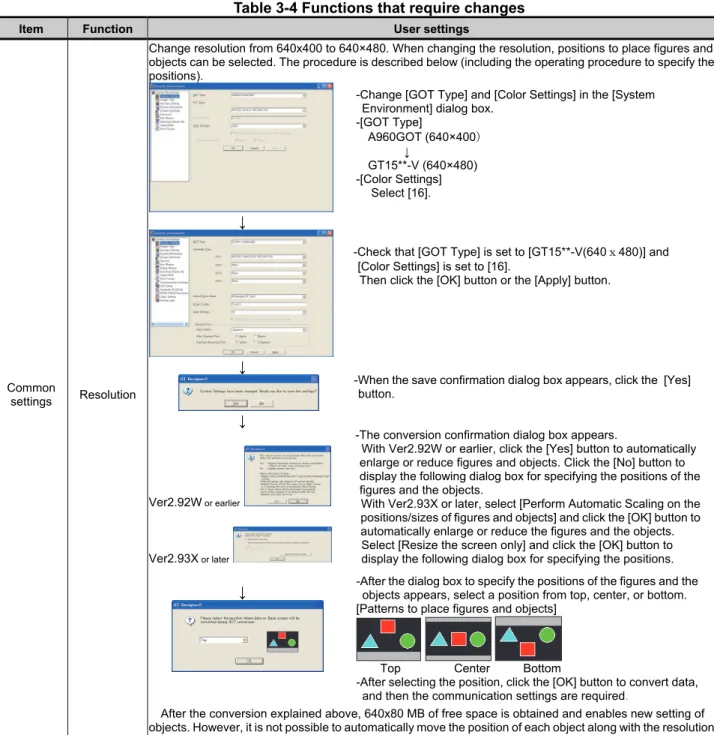Click the Top placement pattern picture

(389, 639)
